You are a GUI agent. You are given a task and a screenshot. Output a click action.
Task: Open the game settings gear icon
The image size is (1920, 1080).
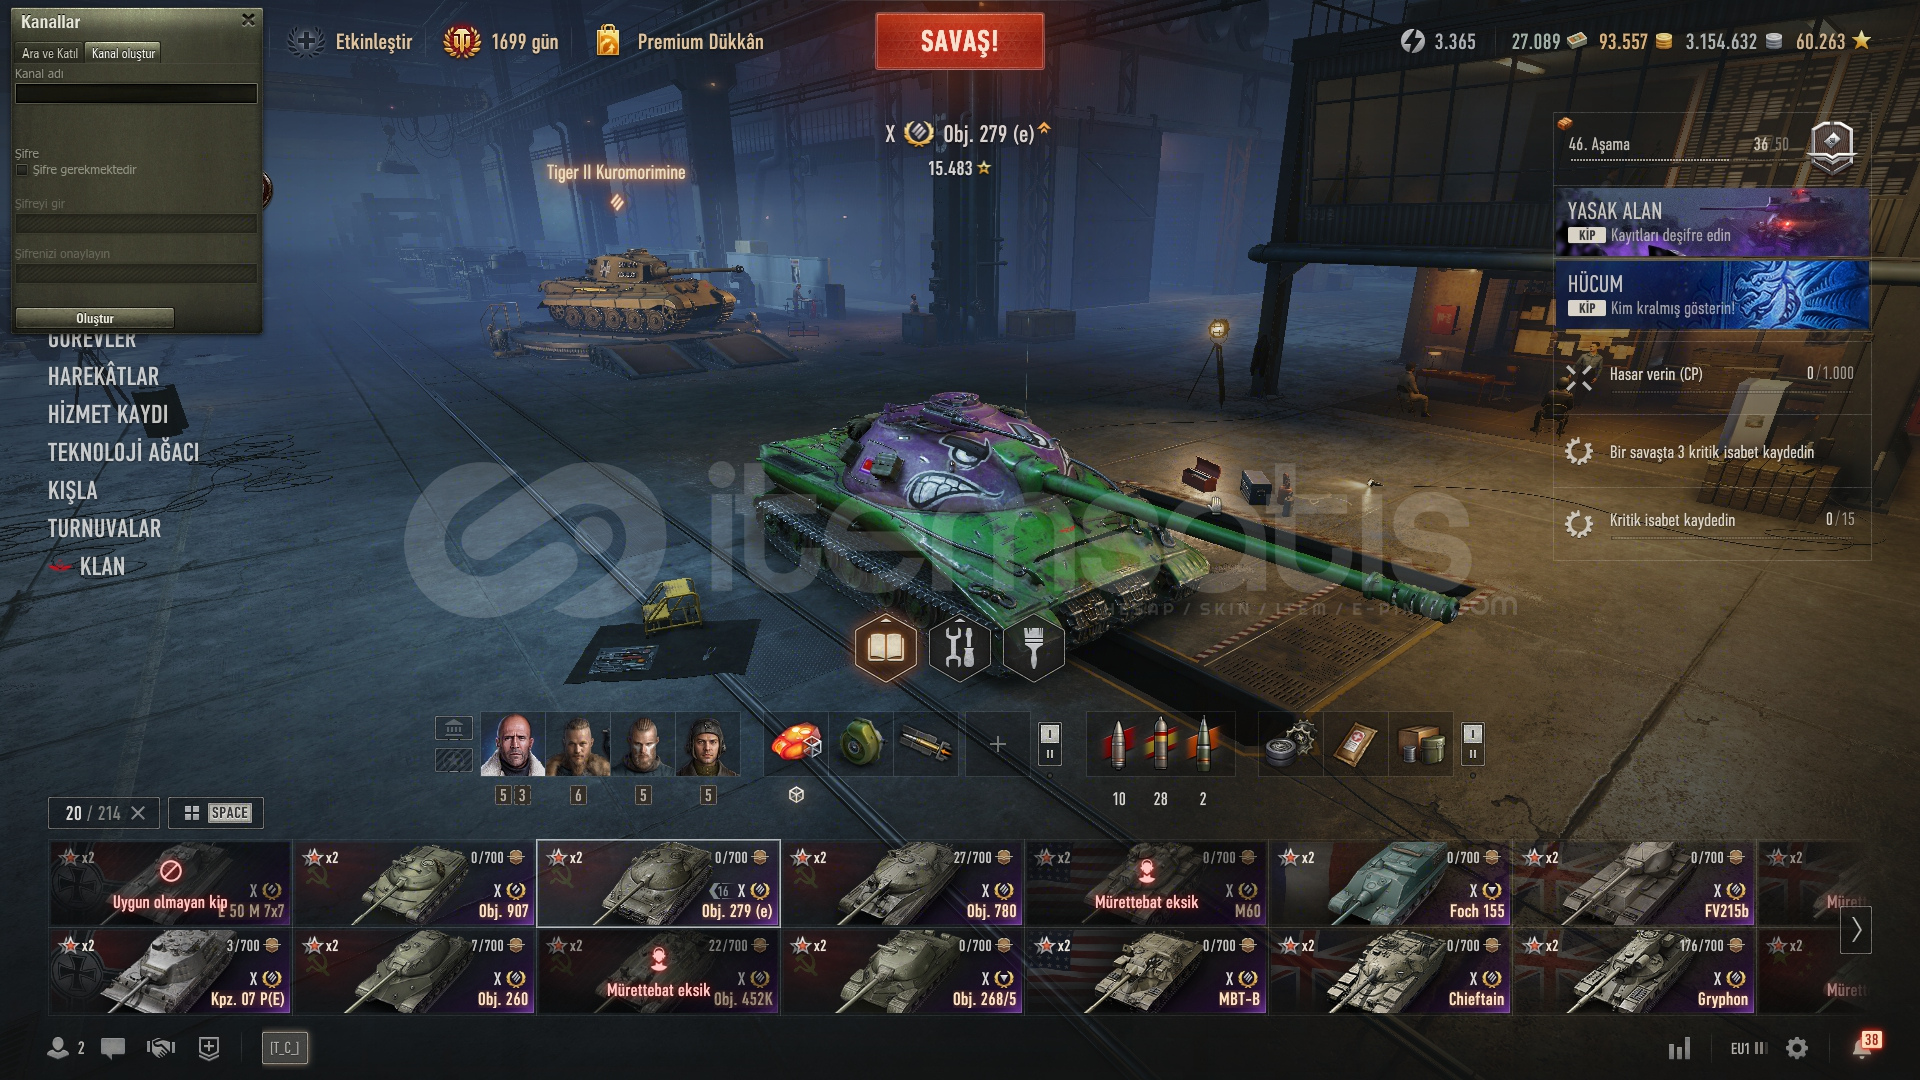(x=1797, y=1048)
